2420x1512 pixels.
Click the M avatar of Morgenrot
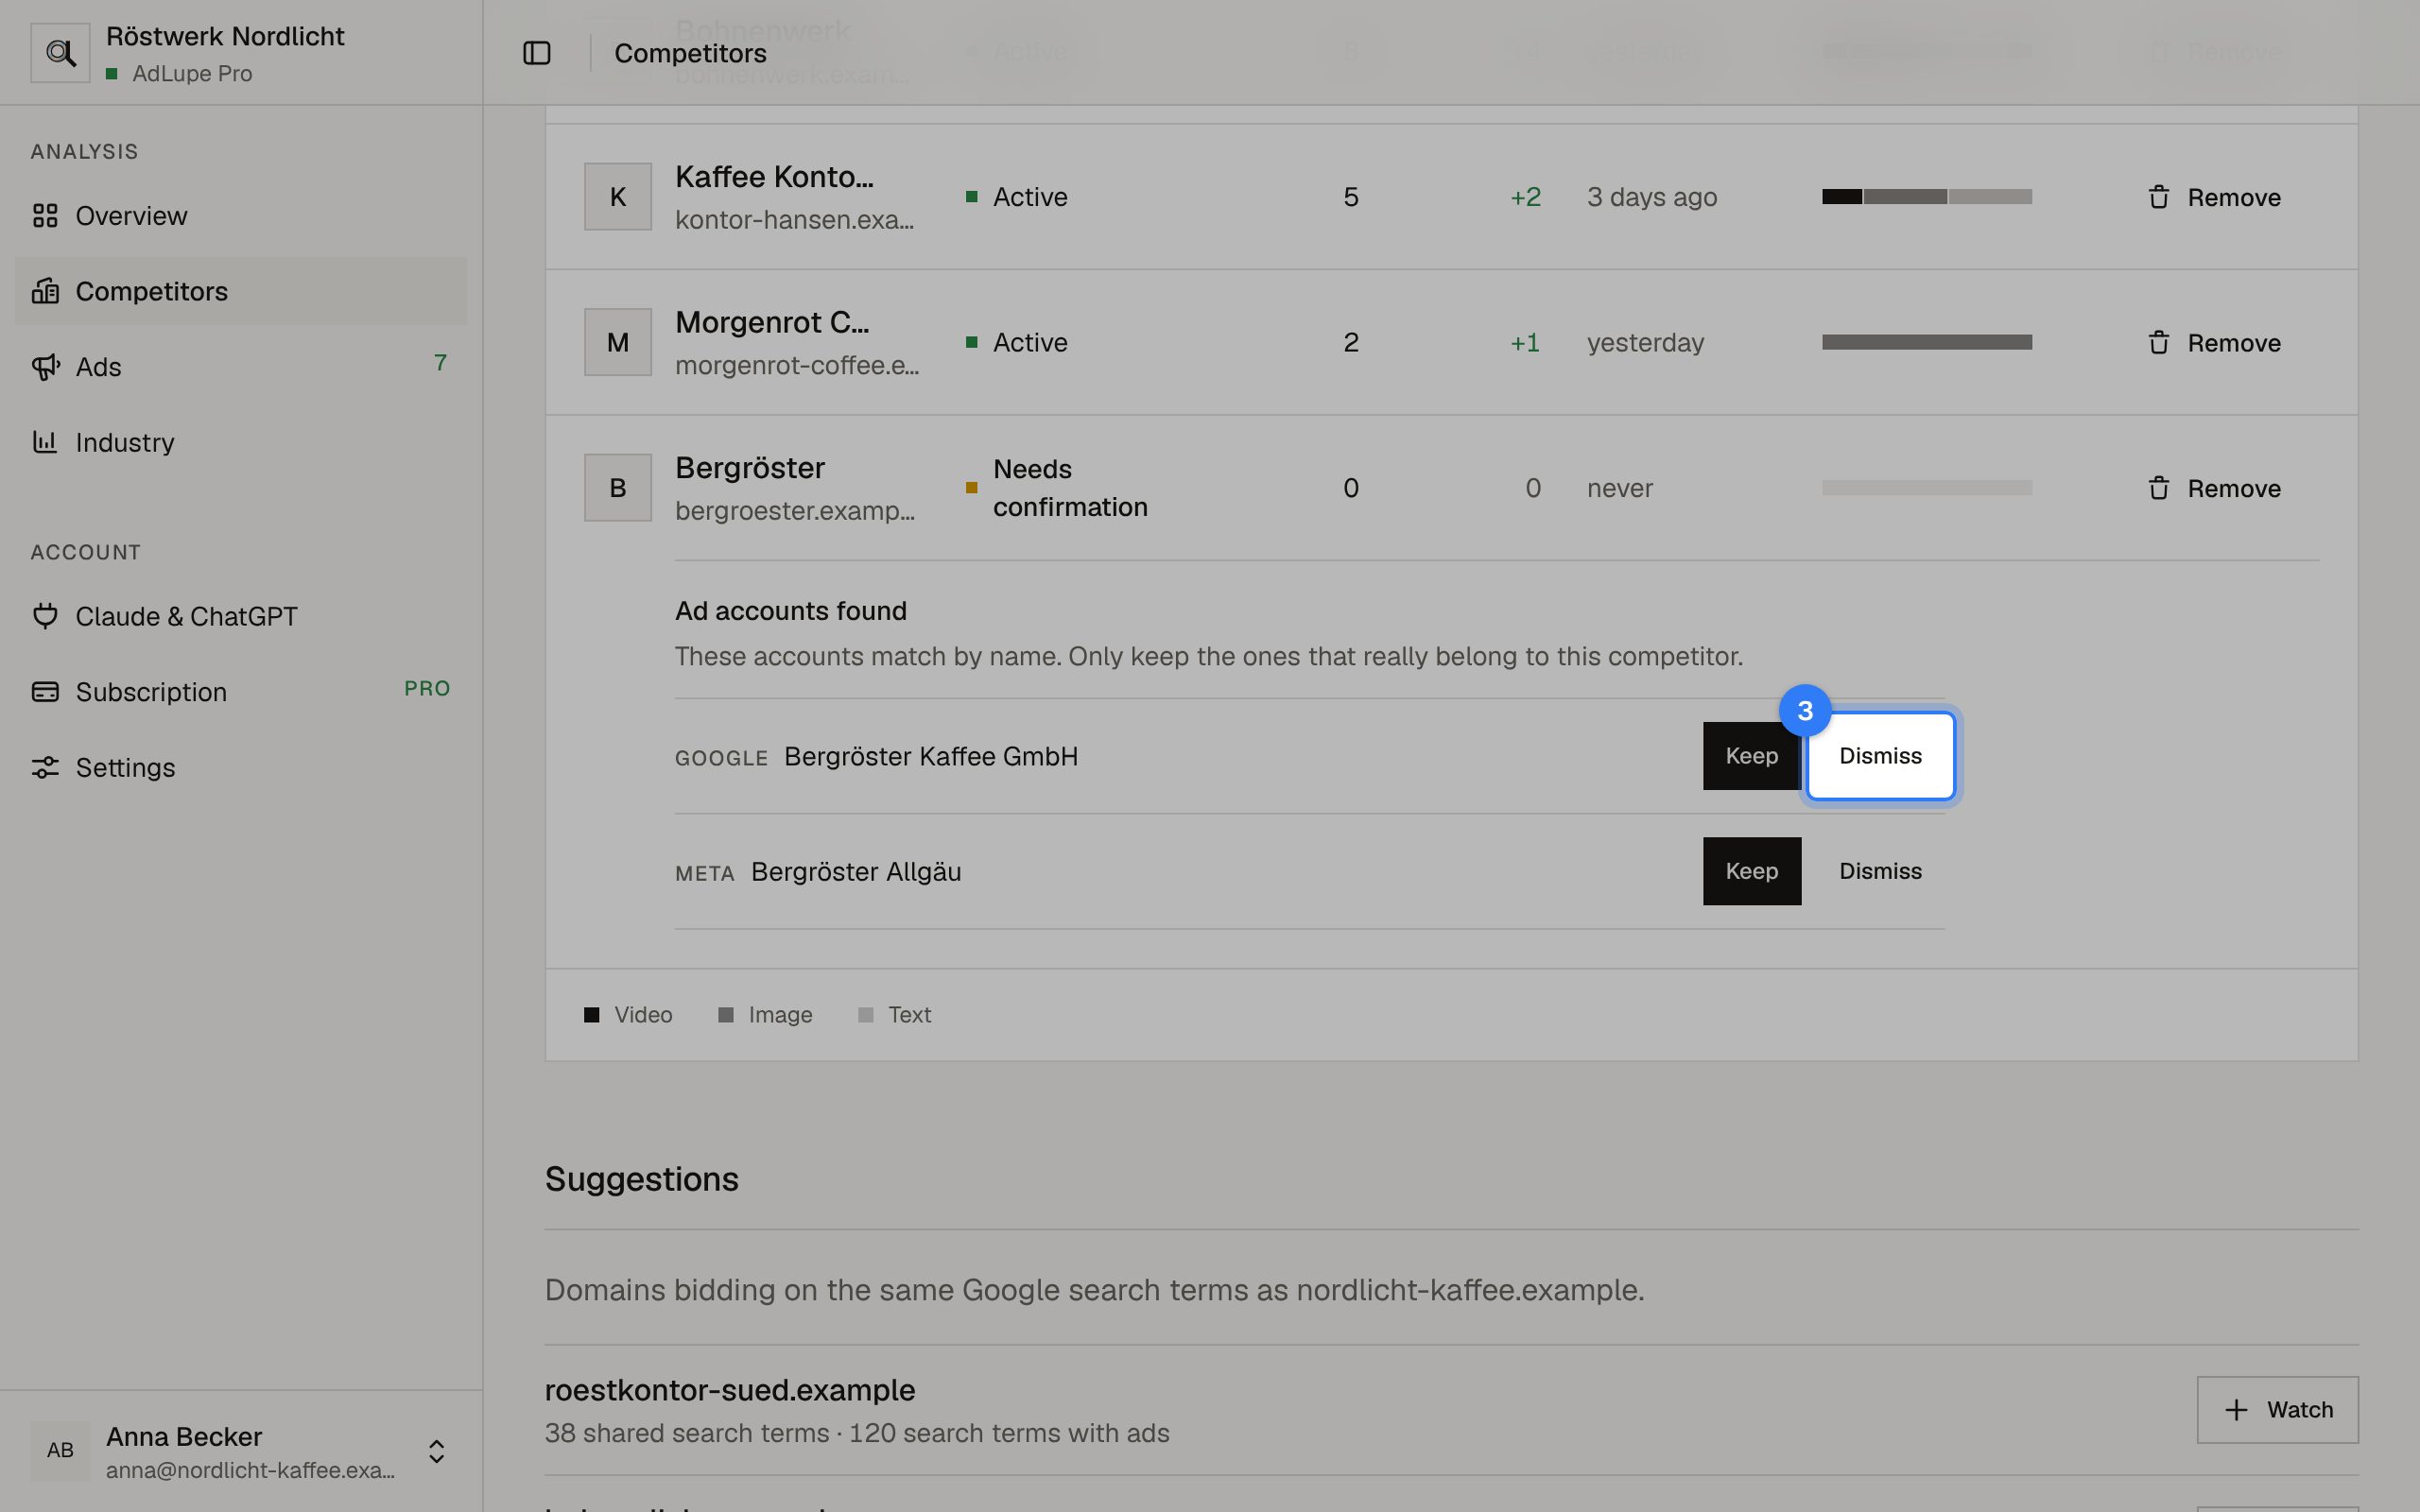pyautogui.click(x=618, y=342)
